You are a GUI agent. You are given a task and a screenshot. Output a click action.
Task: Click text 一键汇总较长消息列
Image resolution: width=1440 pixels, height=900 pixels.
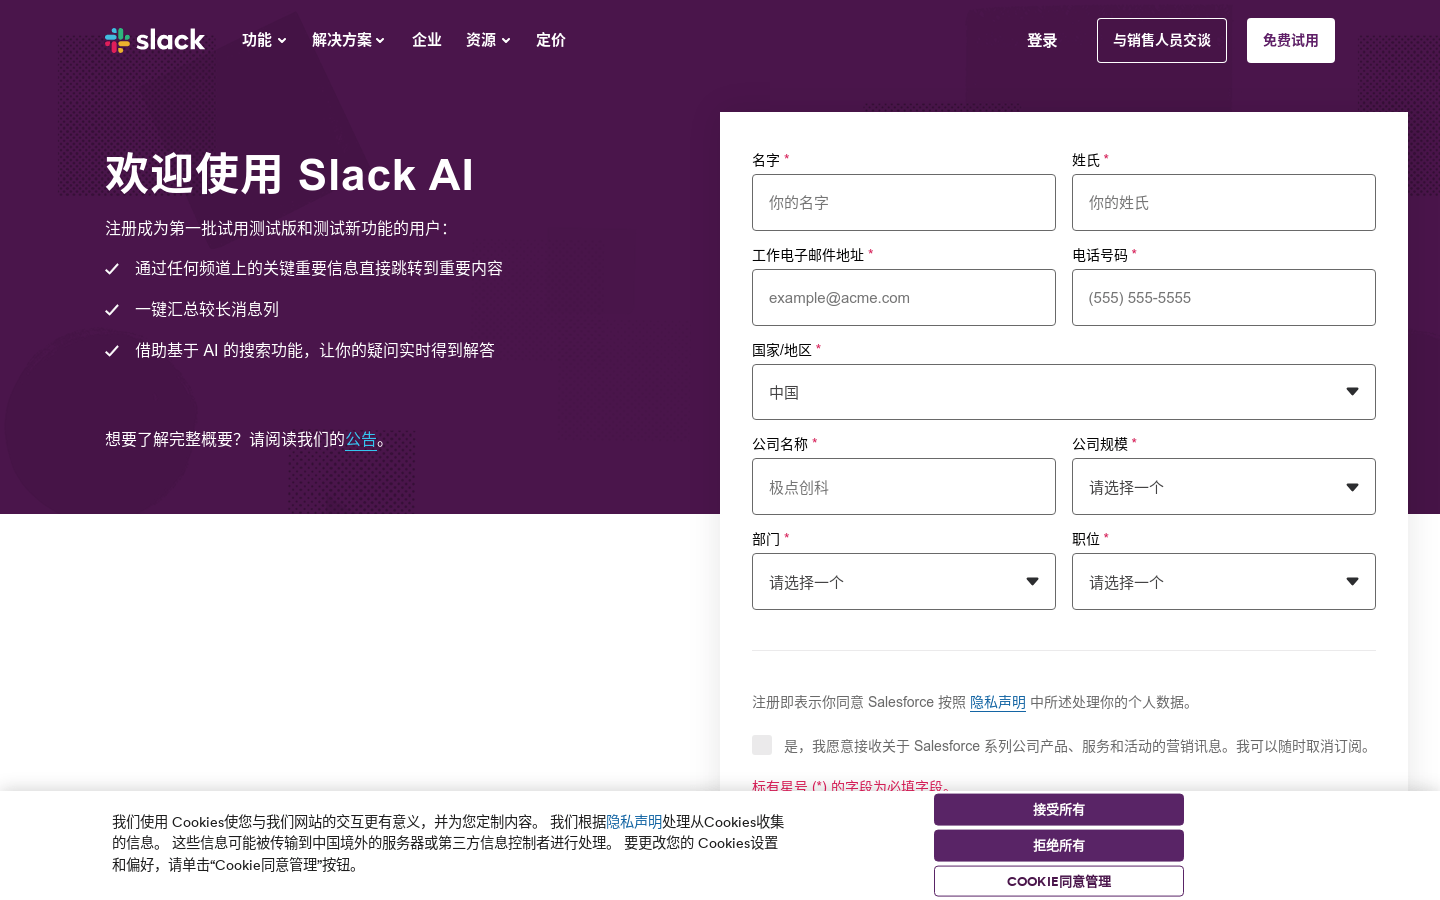click(x=207, y=310)
